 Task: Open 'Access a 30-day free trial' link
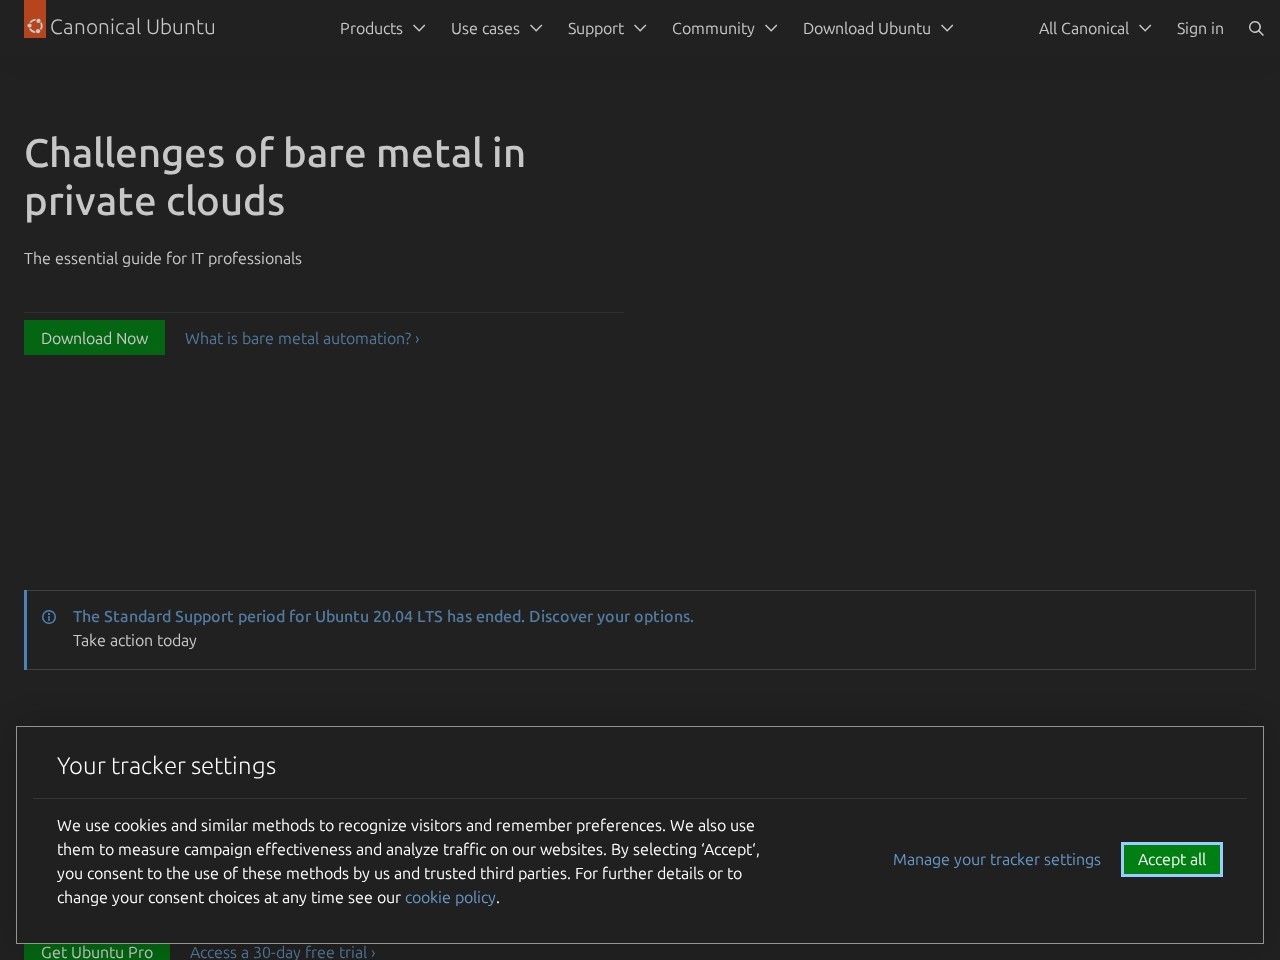point(283,952)
